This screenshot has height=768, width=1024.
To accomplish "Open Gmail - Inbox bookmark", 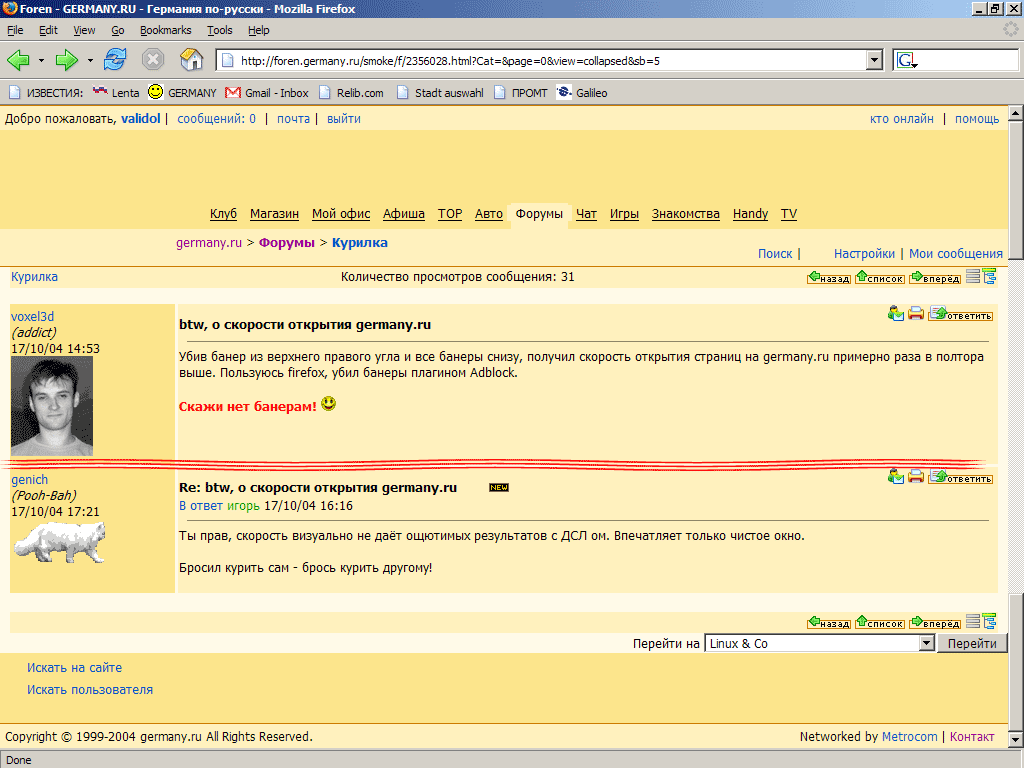I will (266, 93).
